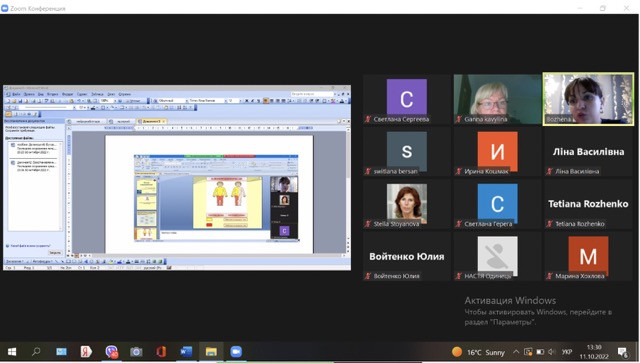Select the large Ліна Василівна name tile
The height and width of the screenshot is (363, 640).
(588, 151)
